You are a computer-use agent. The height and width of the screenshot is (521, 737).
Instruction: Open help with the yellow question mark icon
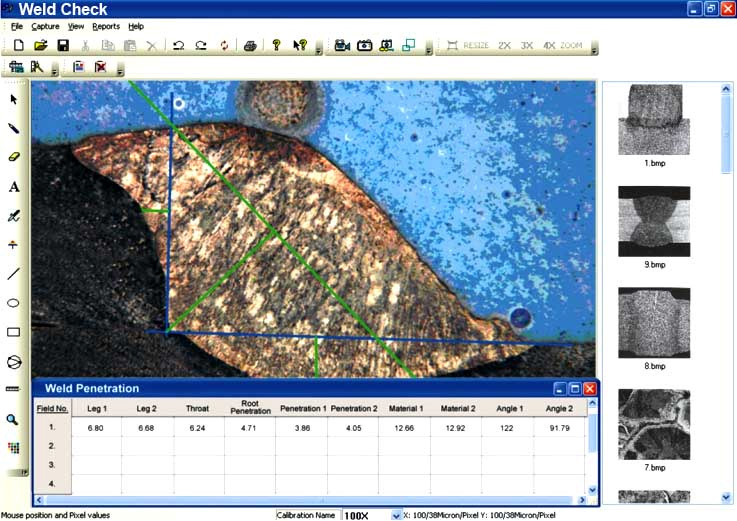(276, 45)
